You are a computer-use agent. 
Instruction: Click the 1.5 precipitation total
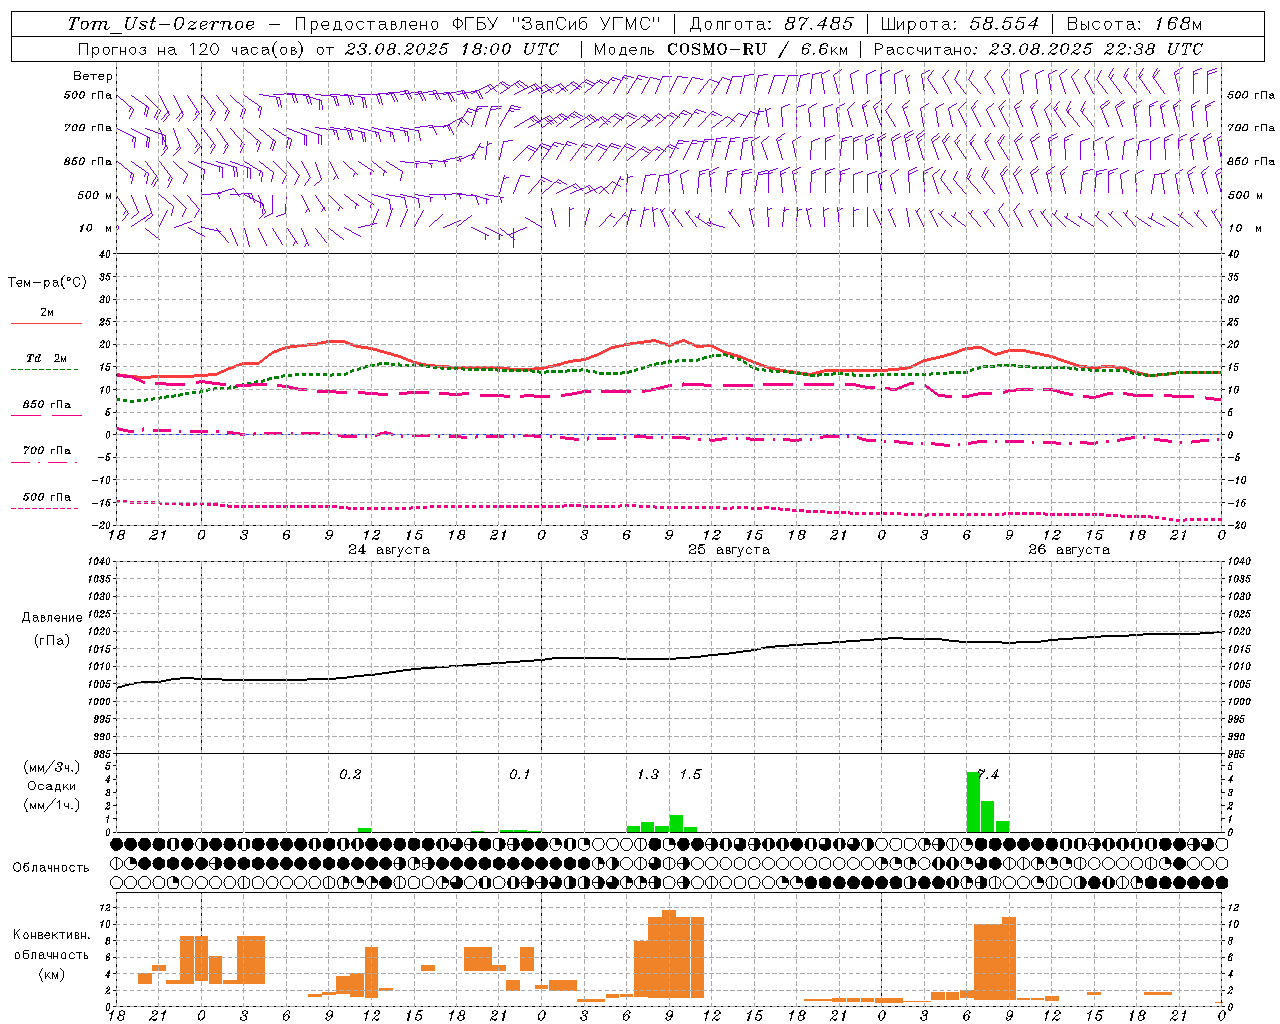(x=690, y=774)
